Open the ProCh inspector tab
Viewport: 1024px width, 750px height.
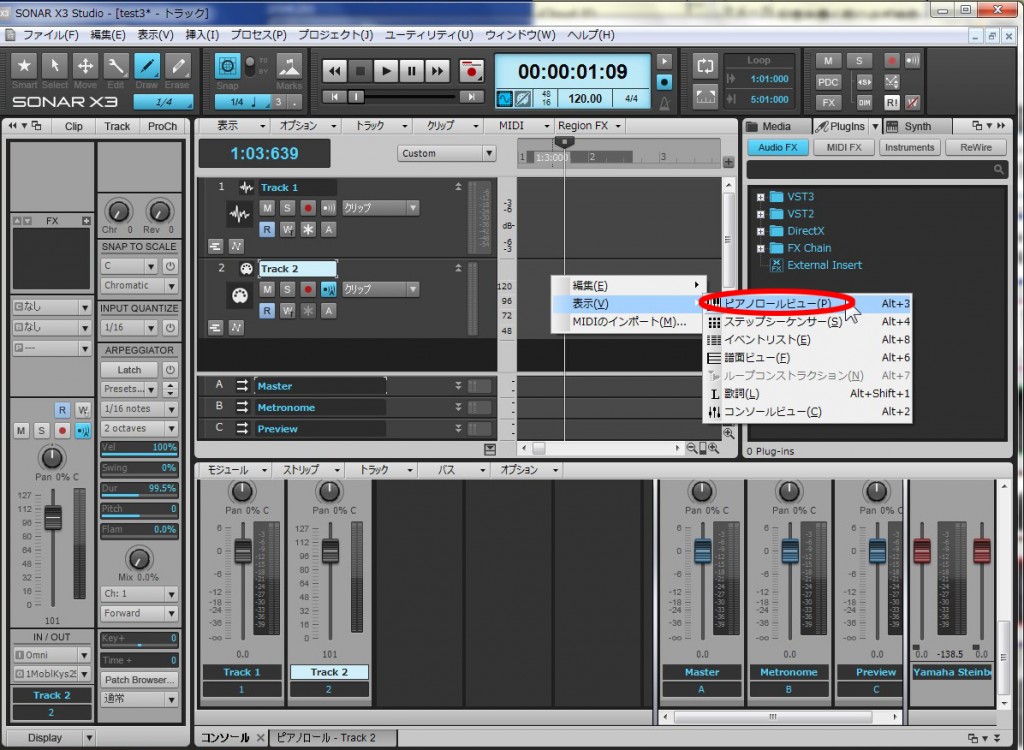163,126
